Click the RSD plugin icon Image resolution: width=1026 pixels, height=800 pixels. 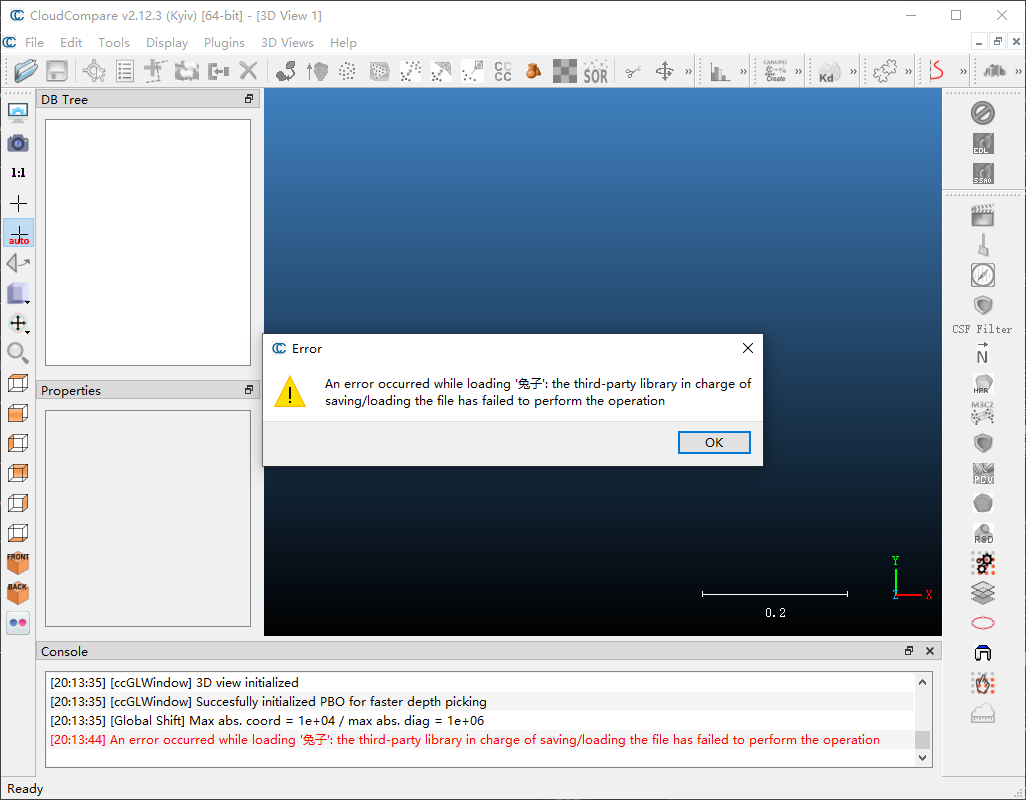(x=983, y=533)
